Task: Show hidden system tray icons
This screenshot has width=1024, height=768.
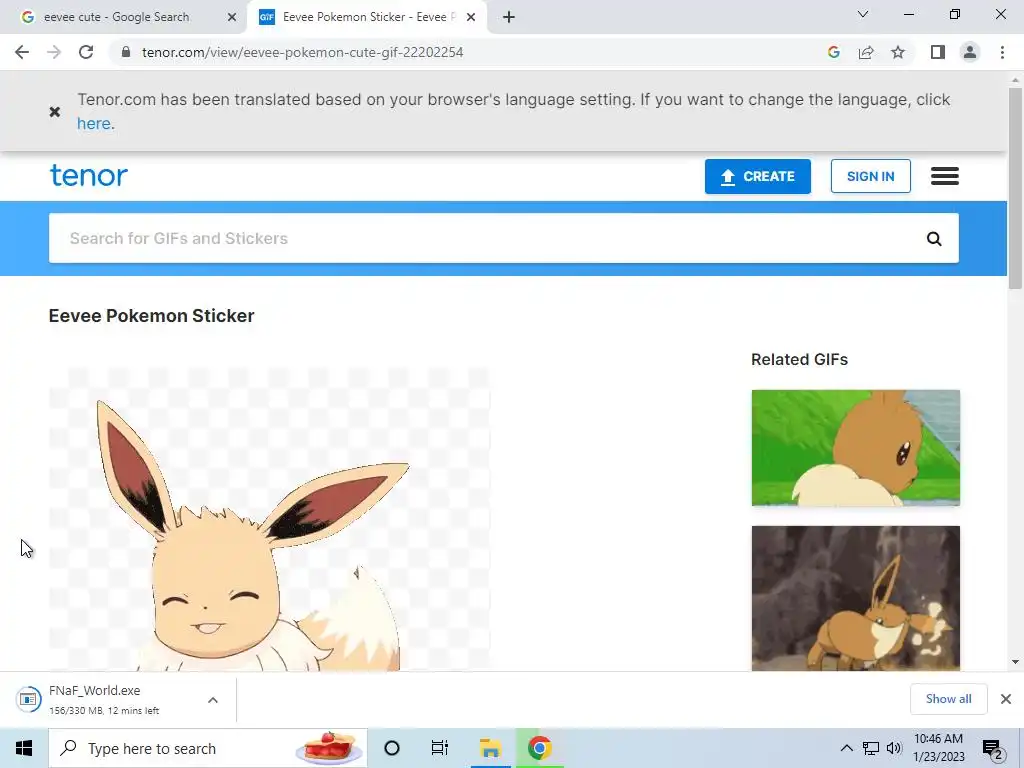Action: [846, 748]
